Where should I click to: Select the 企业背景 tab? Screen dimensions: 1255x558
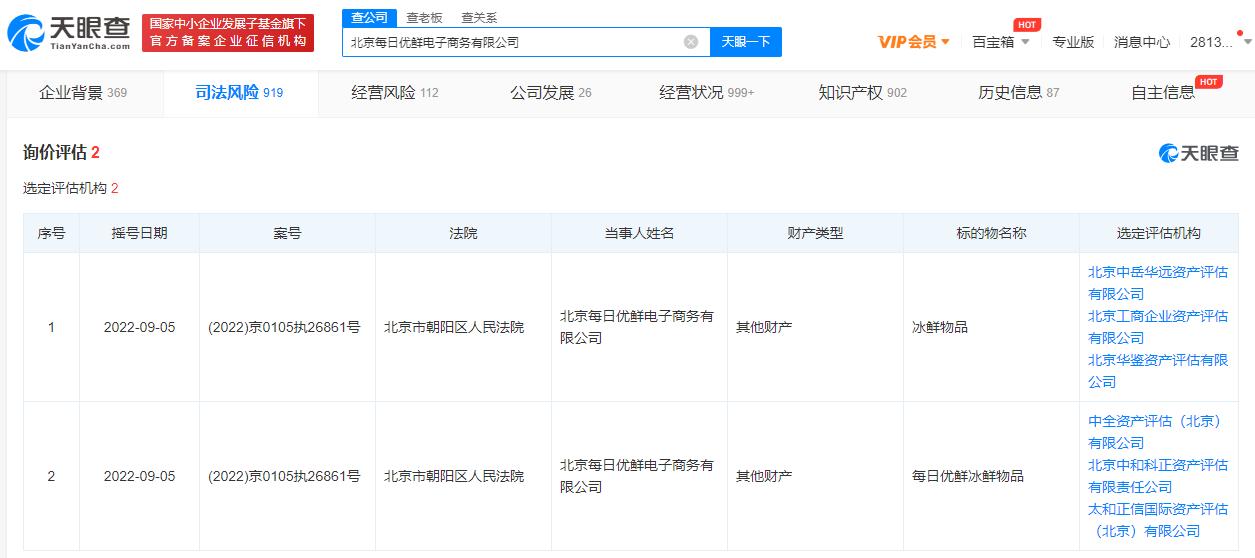pyautogui.click(x=83, y=93)
